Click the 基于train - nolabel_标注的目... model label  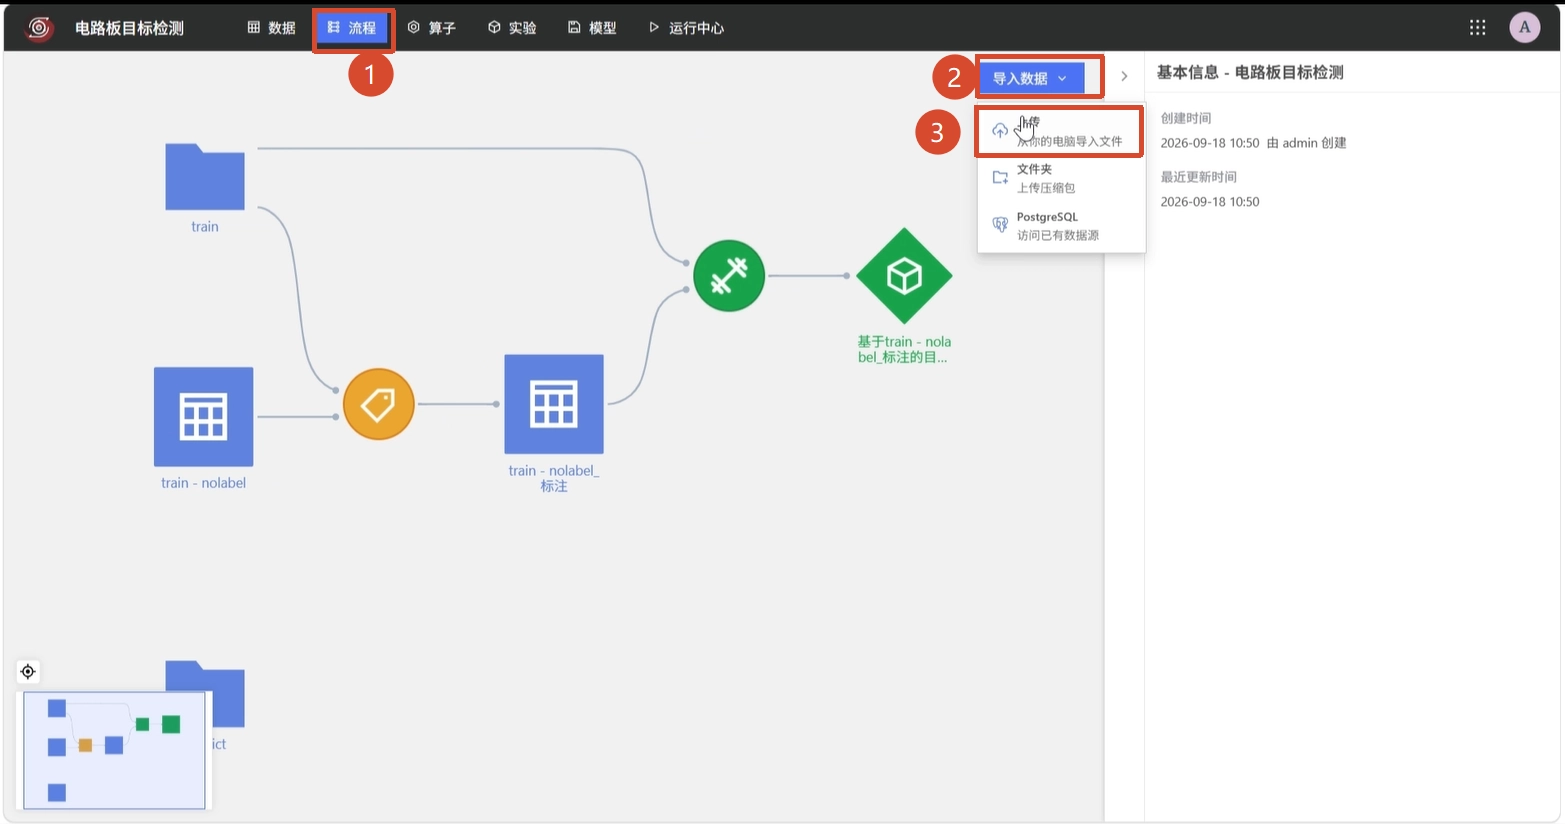click(x=904, y=349)
